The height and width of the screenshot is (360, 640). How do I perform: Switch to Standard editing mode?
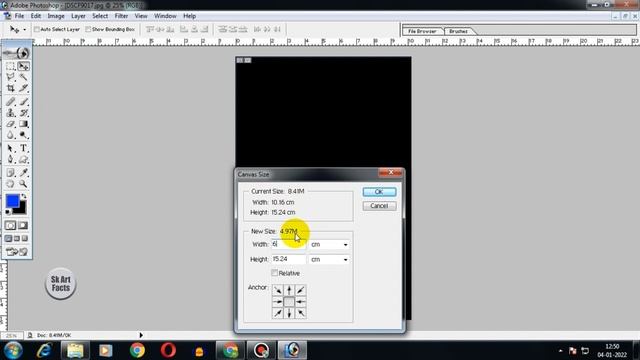(10, 225)
